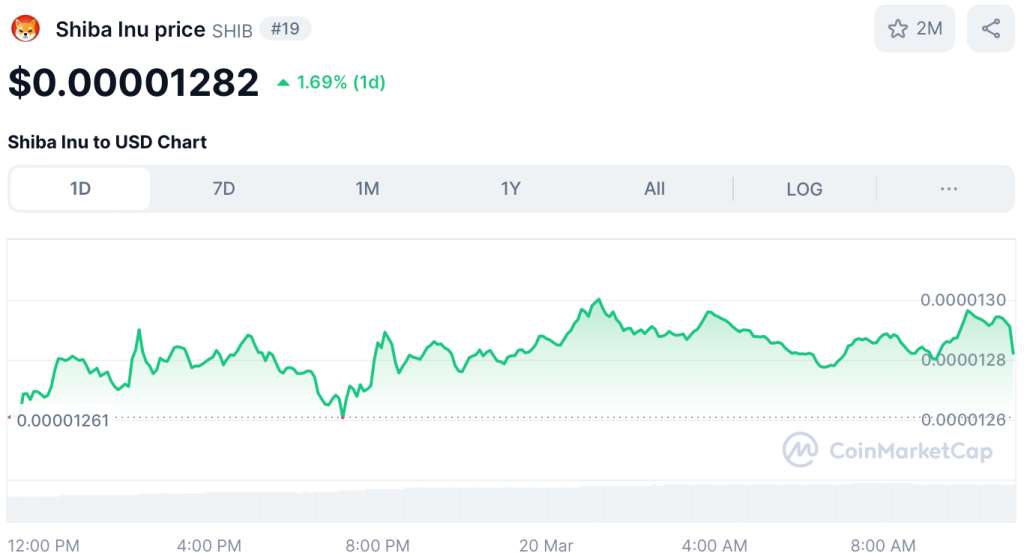Click the $0.00001282 current price
This screenshot has width=1024, height=553.
point(133,83)
